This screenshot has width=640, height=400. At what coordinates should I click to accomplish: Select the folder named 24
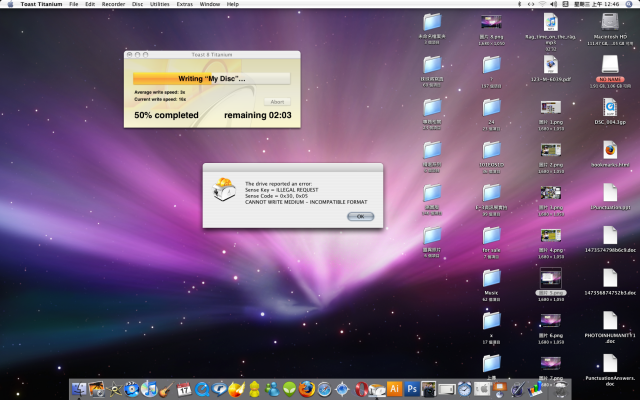coord(491,108)
